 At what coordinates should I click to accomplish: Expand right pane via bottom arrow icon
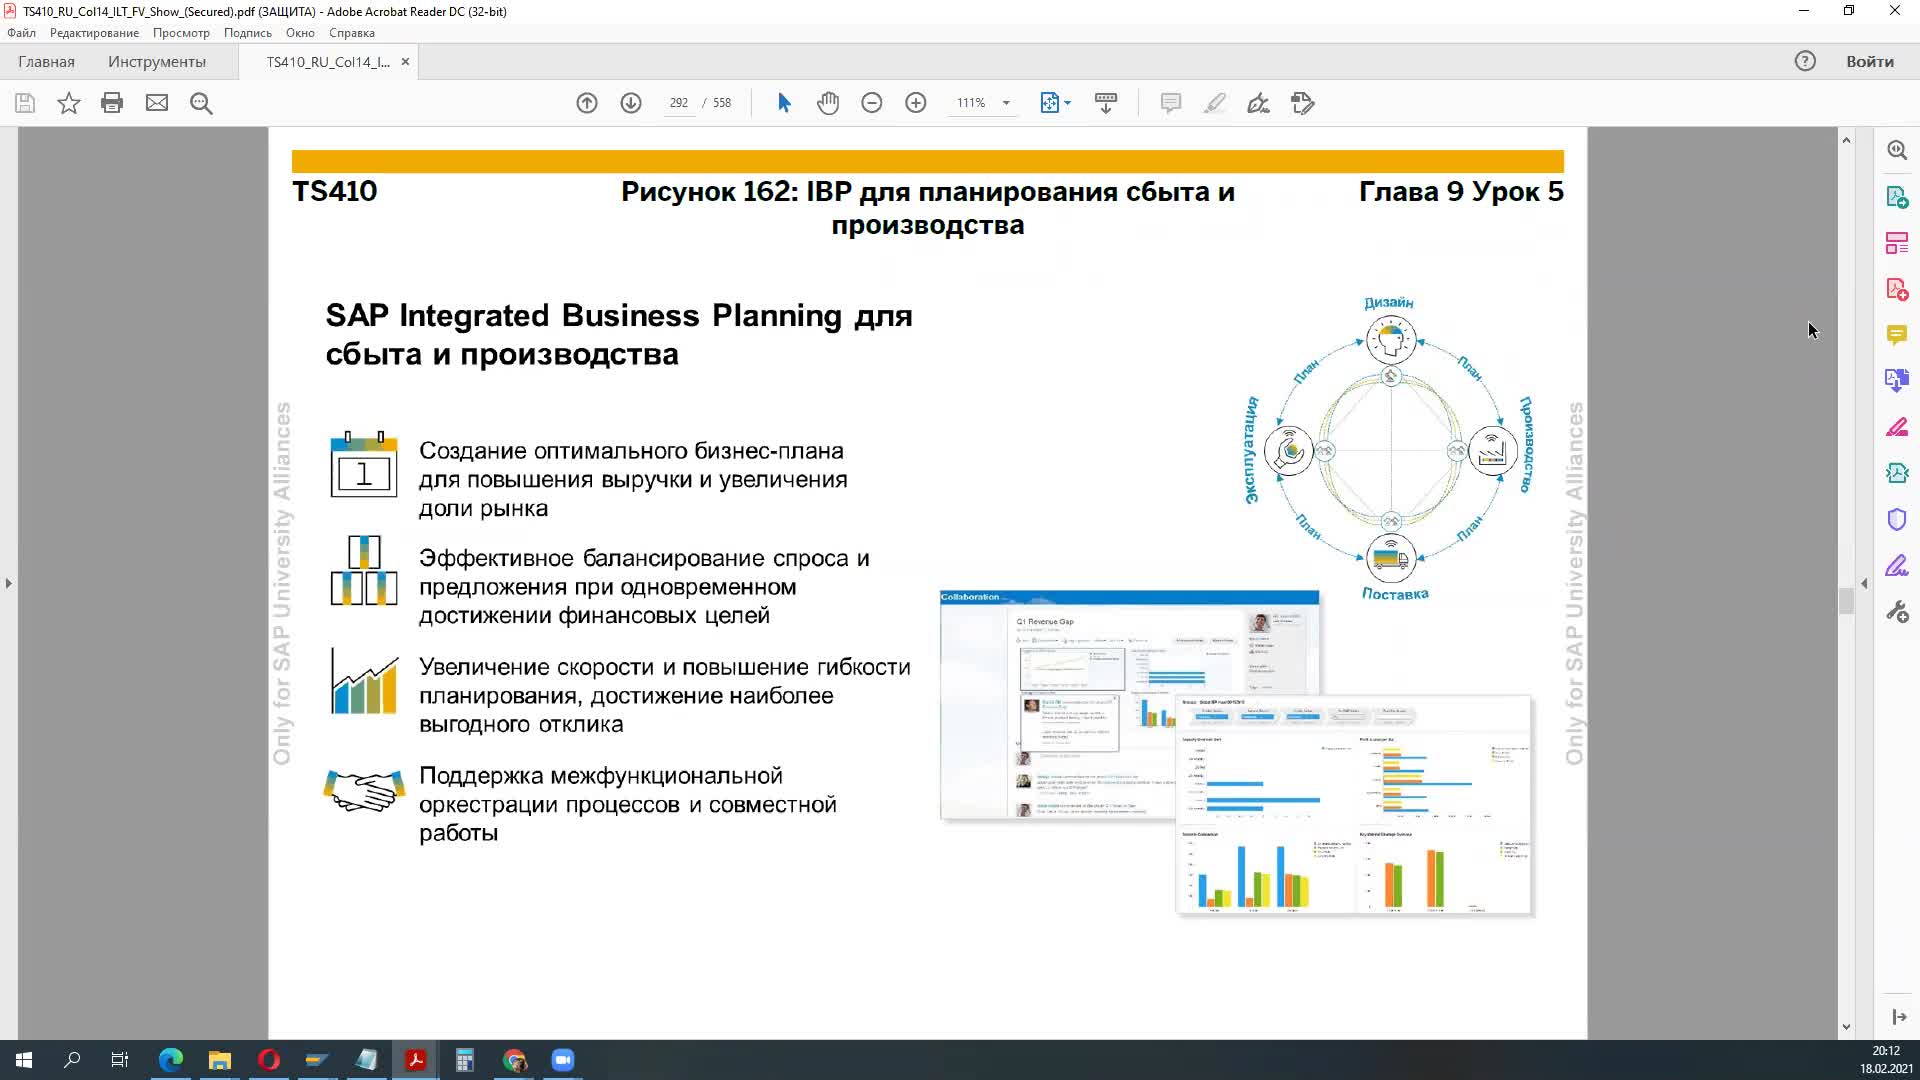[x=1899, y=1017]
